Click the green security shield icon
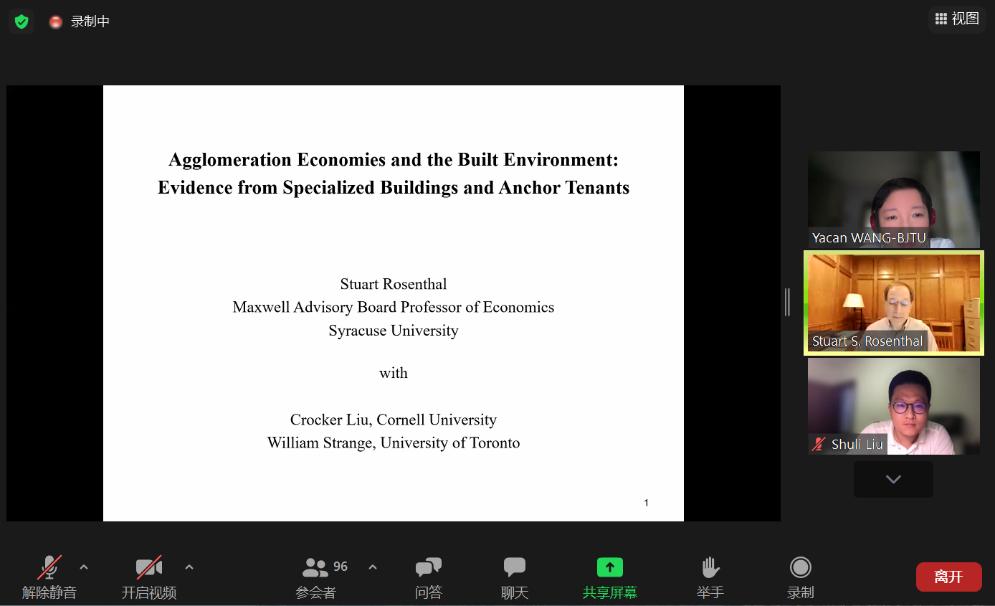The height and width of the screenshot is (606, 995). (x=22, y=22)
